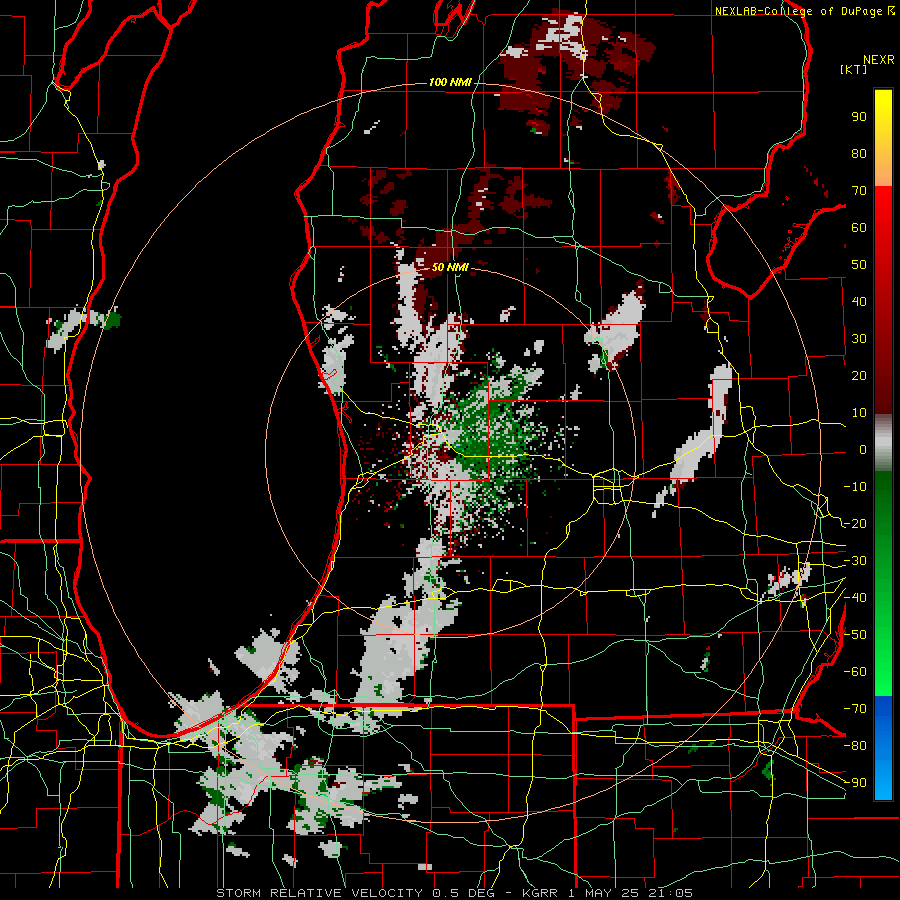Click the '1 MAY 25 21:05' timestamp

pos(630,893)
